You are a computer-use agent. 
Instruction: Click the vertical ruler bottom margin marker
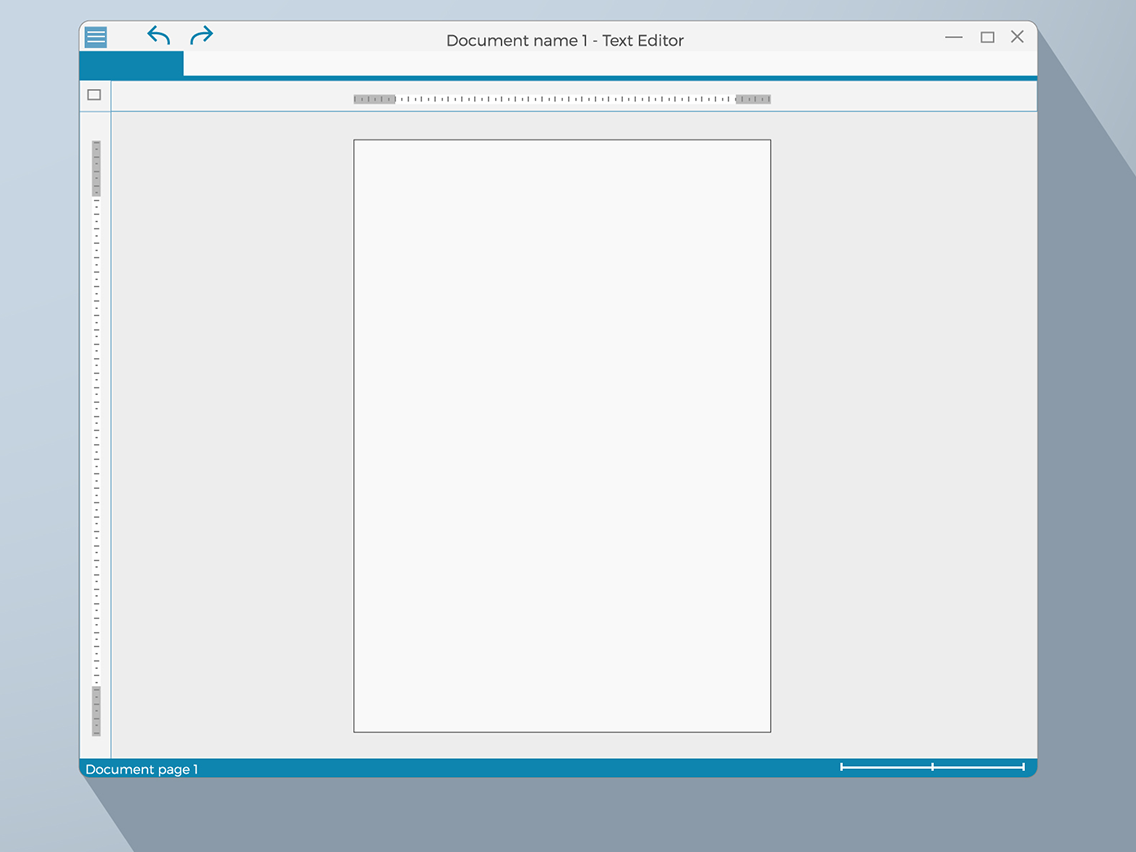[x=96, y=711]
